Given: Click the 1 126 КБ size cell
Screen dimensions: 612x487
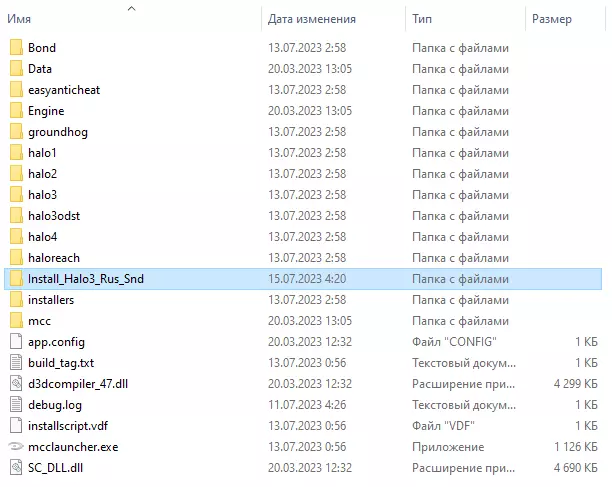Looking at the screenshot, I should coord(576,447).
